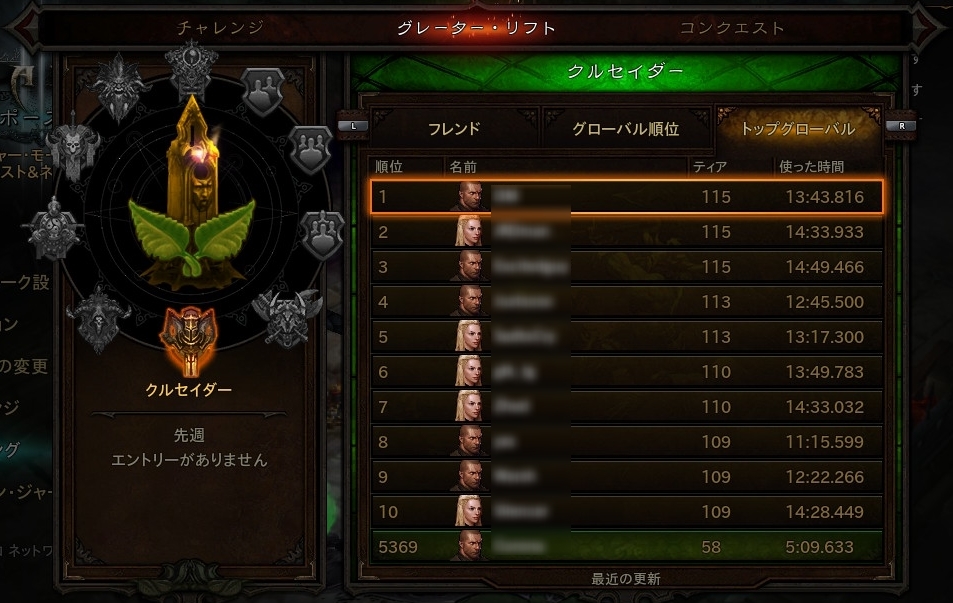
Task: Select the rank 8 row with 11:15.599
Action: point(627,441)
